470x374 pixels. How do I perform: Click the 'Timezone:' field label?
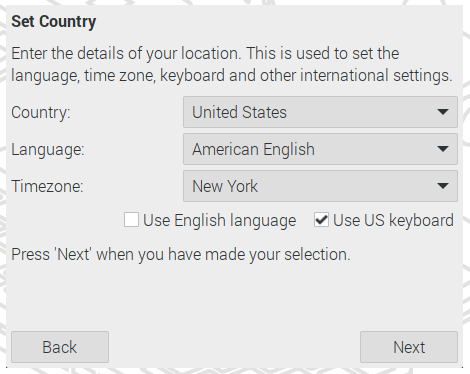tap(47, 186)
